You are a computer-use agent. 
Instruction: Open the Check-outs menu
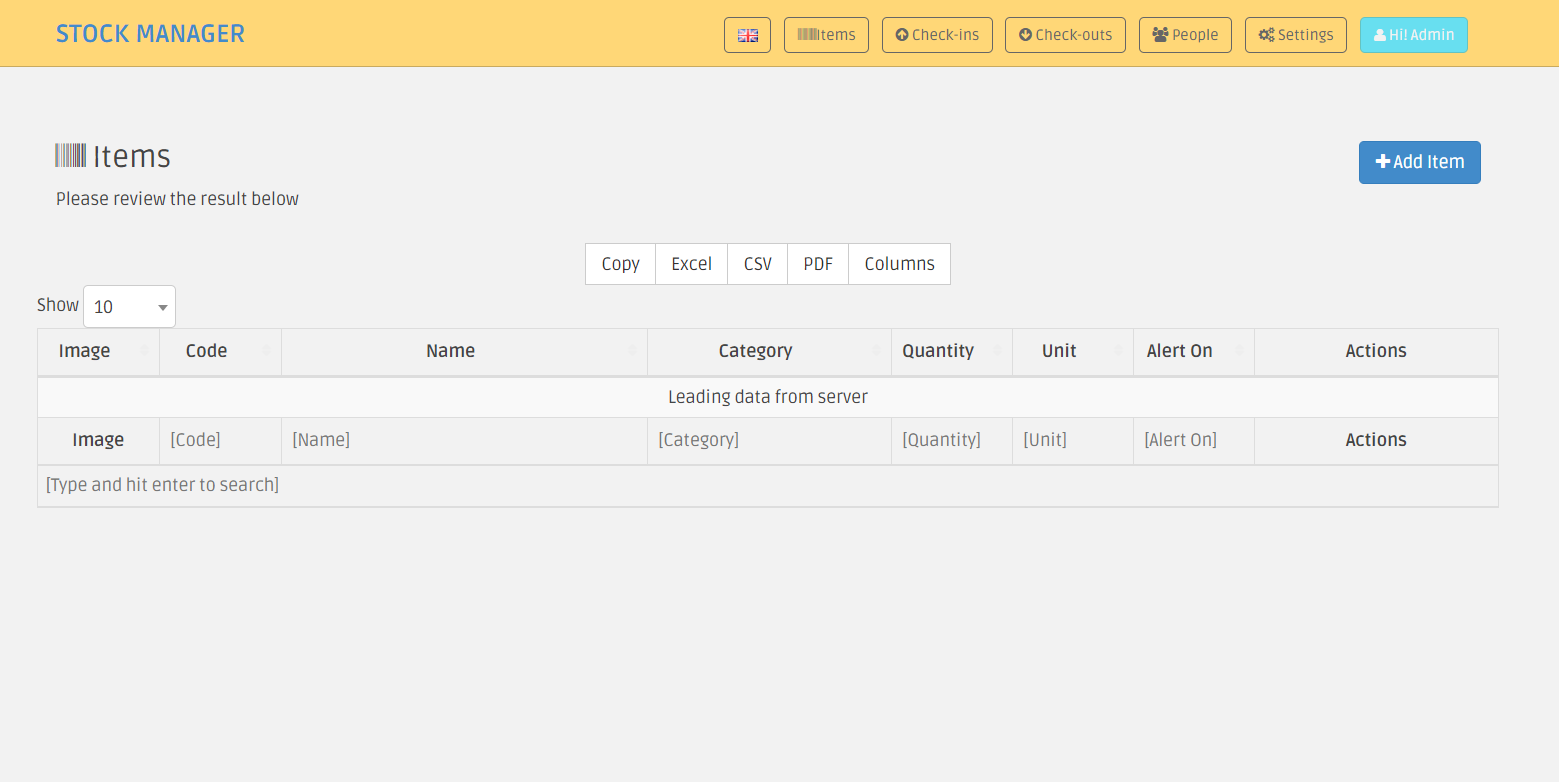pyautogui.click(x=1065, y=35)
